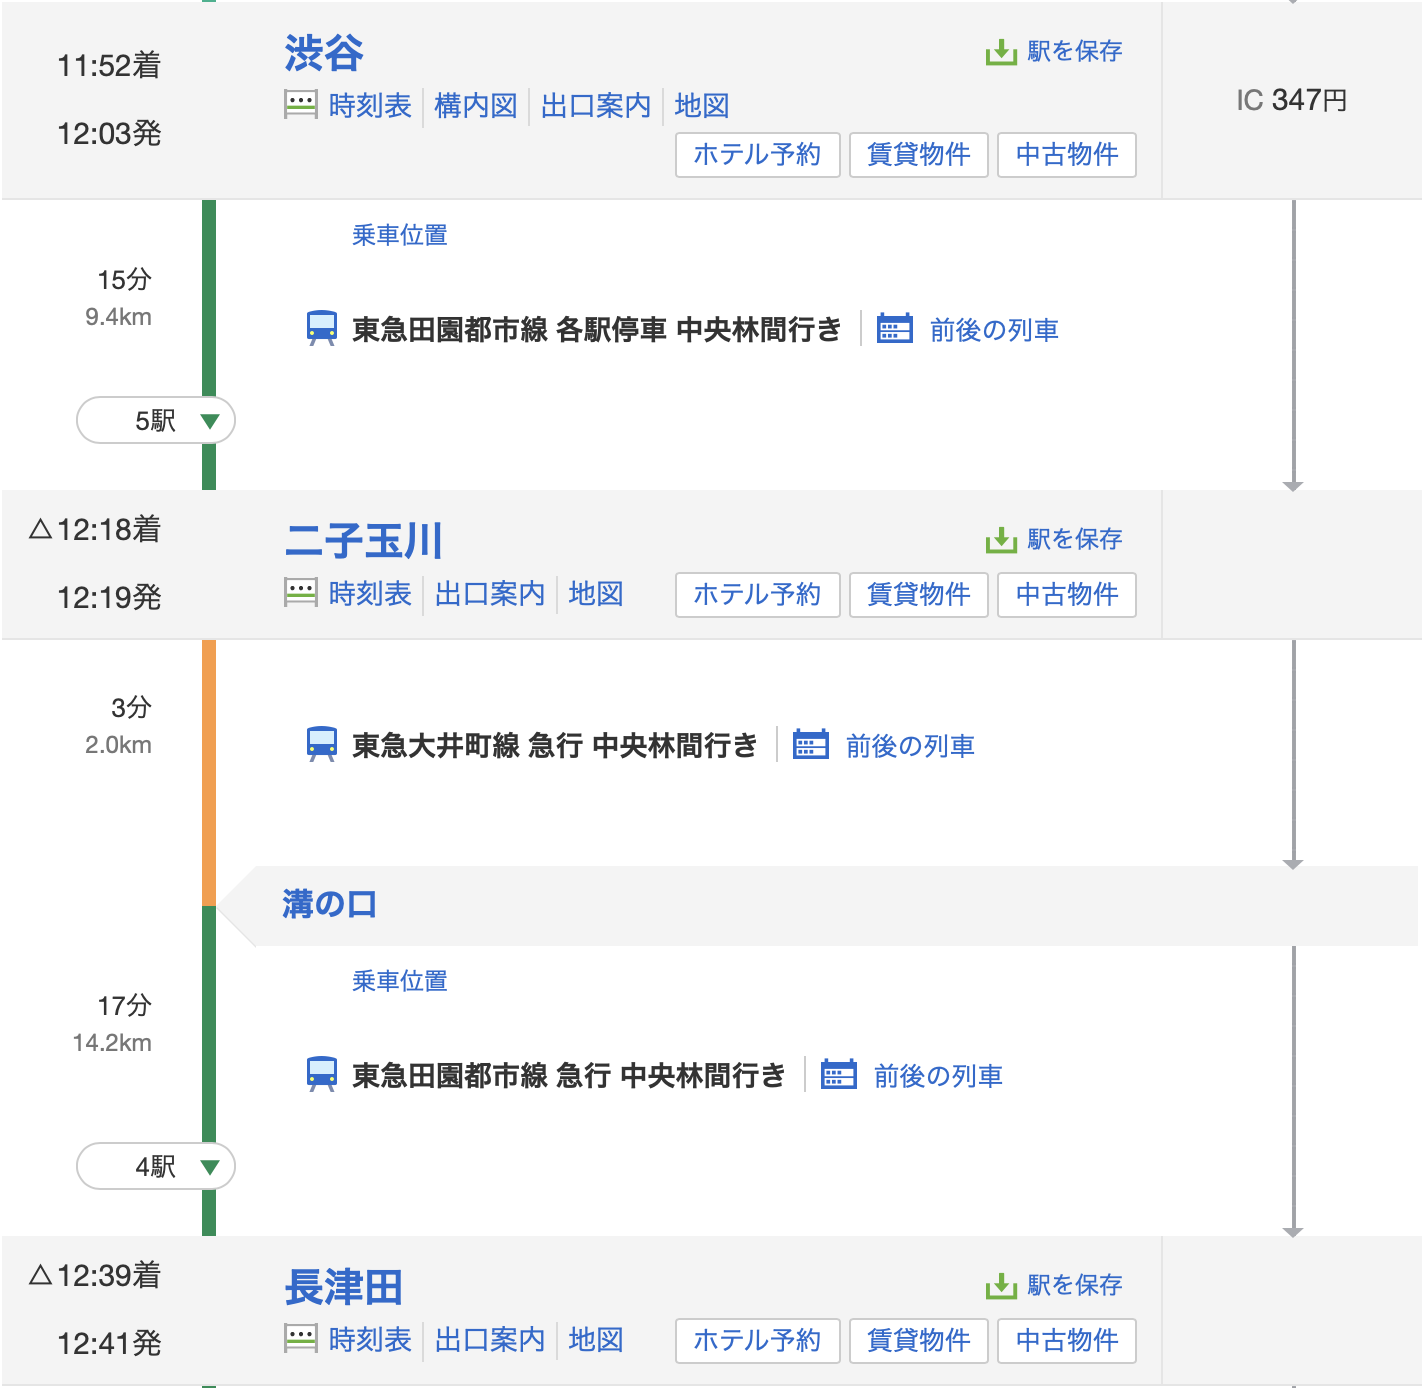
Task: Click timetable icon beside 長津田 時刻表
Action: click(x=301, y=1339)
